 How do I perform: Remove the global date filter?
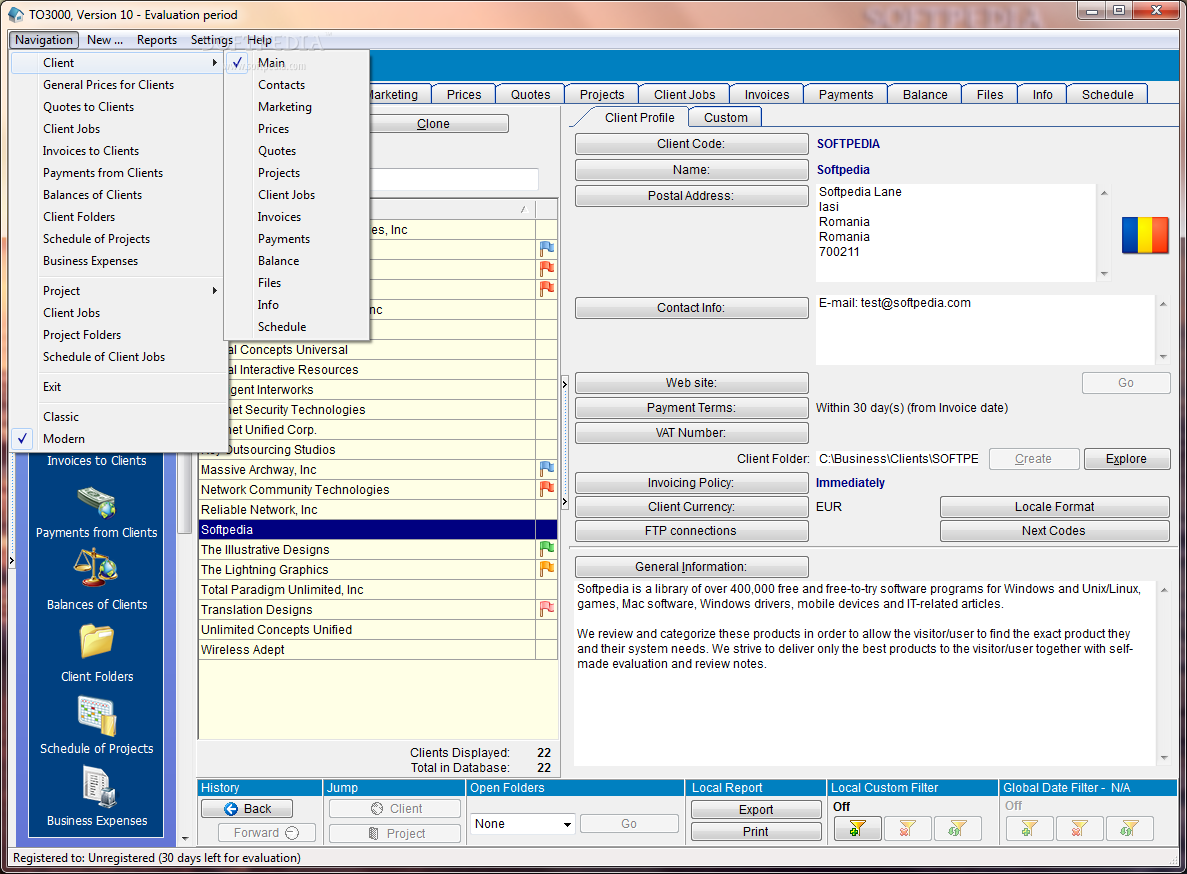tap(1080, 829)
